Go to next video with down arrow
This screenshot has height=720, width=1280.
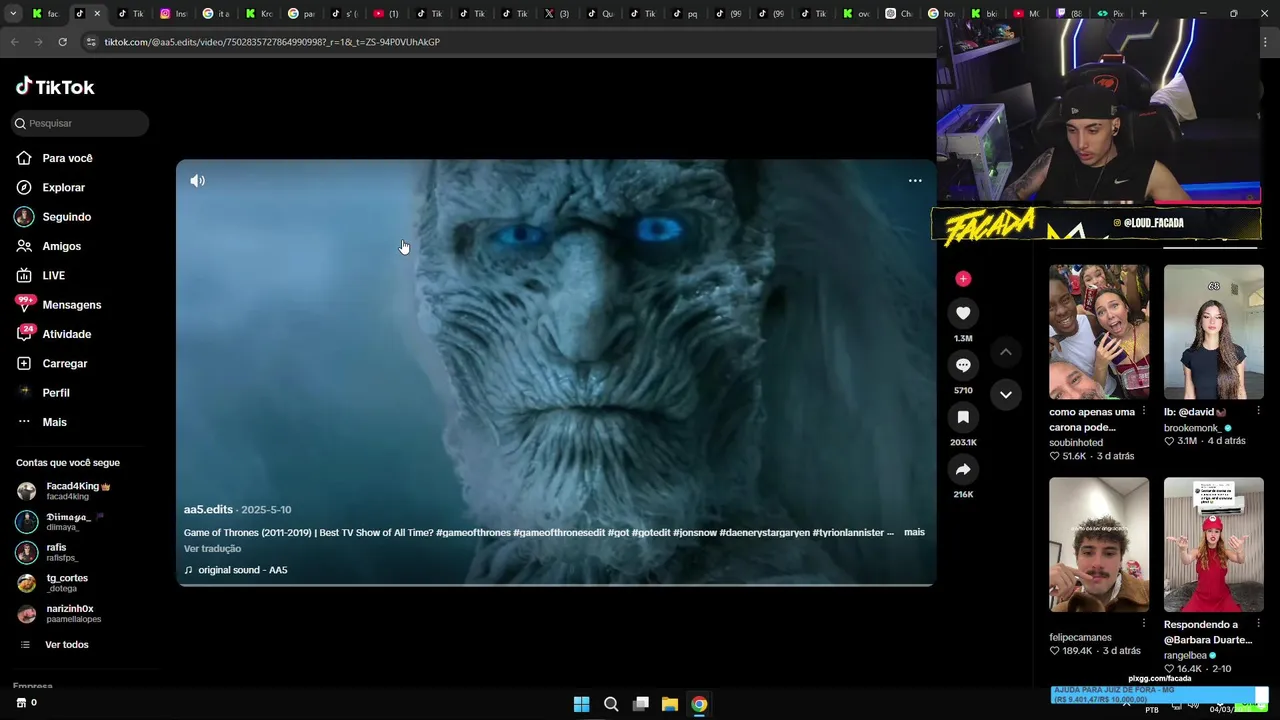coord(1006,395)
